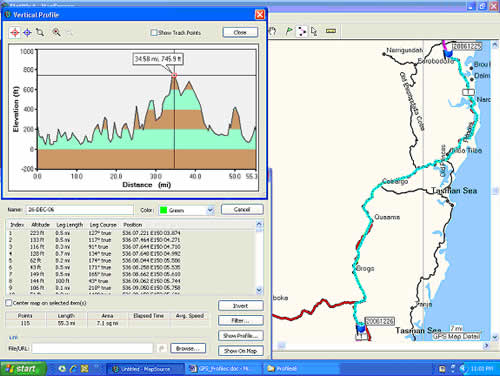Click the link icon button next to File/URL field

coord(162,348)
